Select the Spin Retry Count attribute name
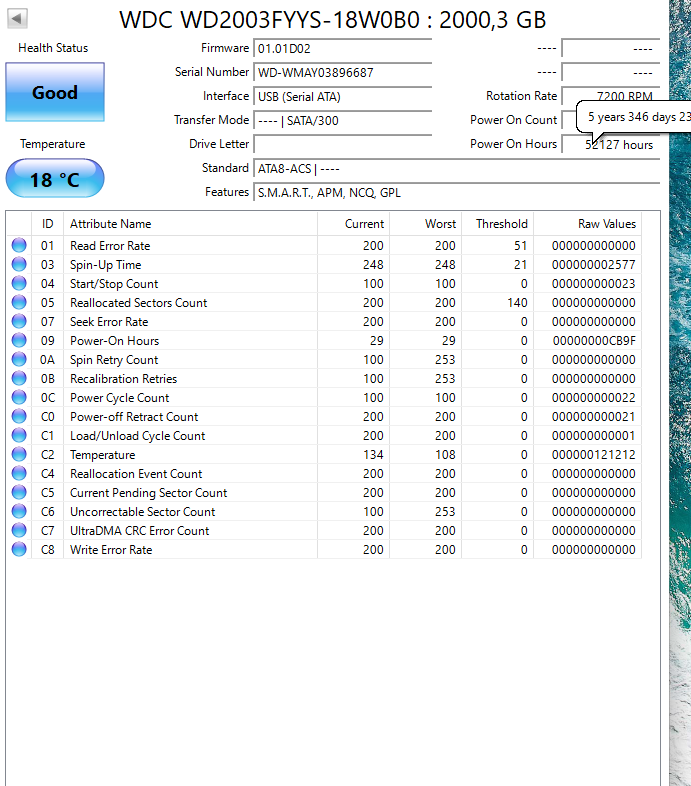 114,360
